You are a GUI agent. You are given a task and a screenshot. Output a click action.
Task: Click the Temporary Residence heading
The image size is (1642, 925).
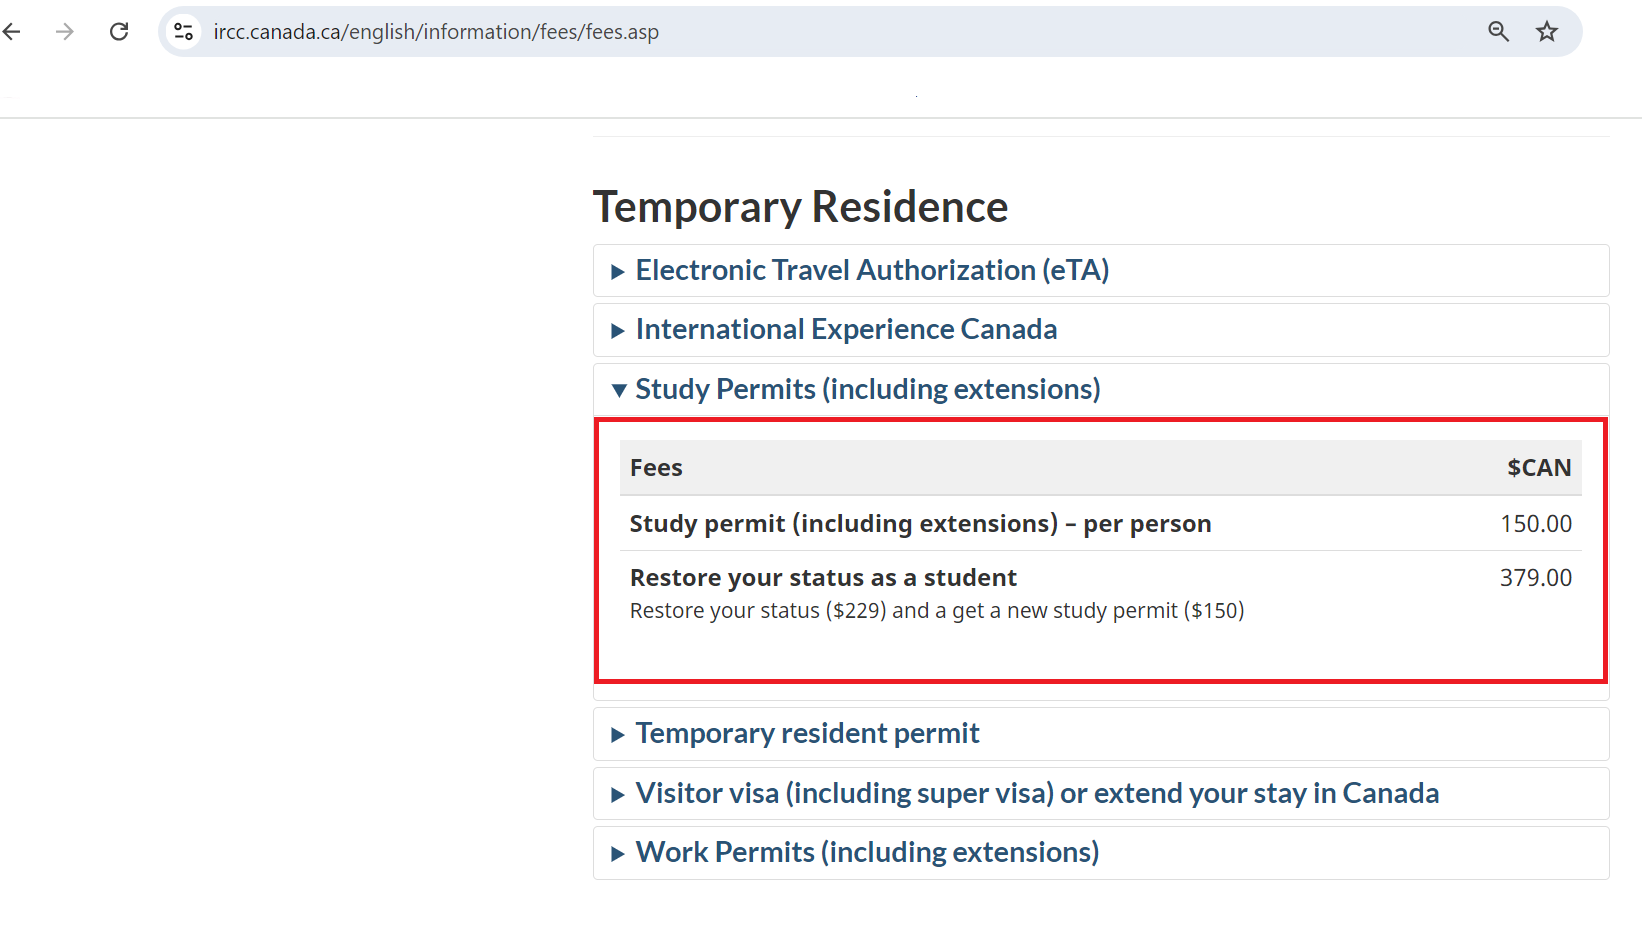pos(800,207)
